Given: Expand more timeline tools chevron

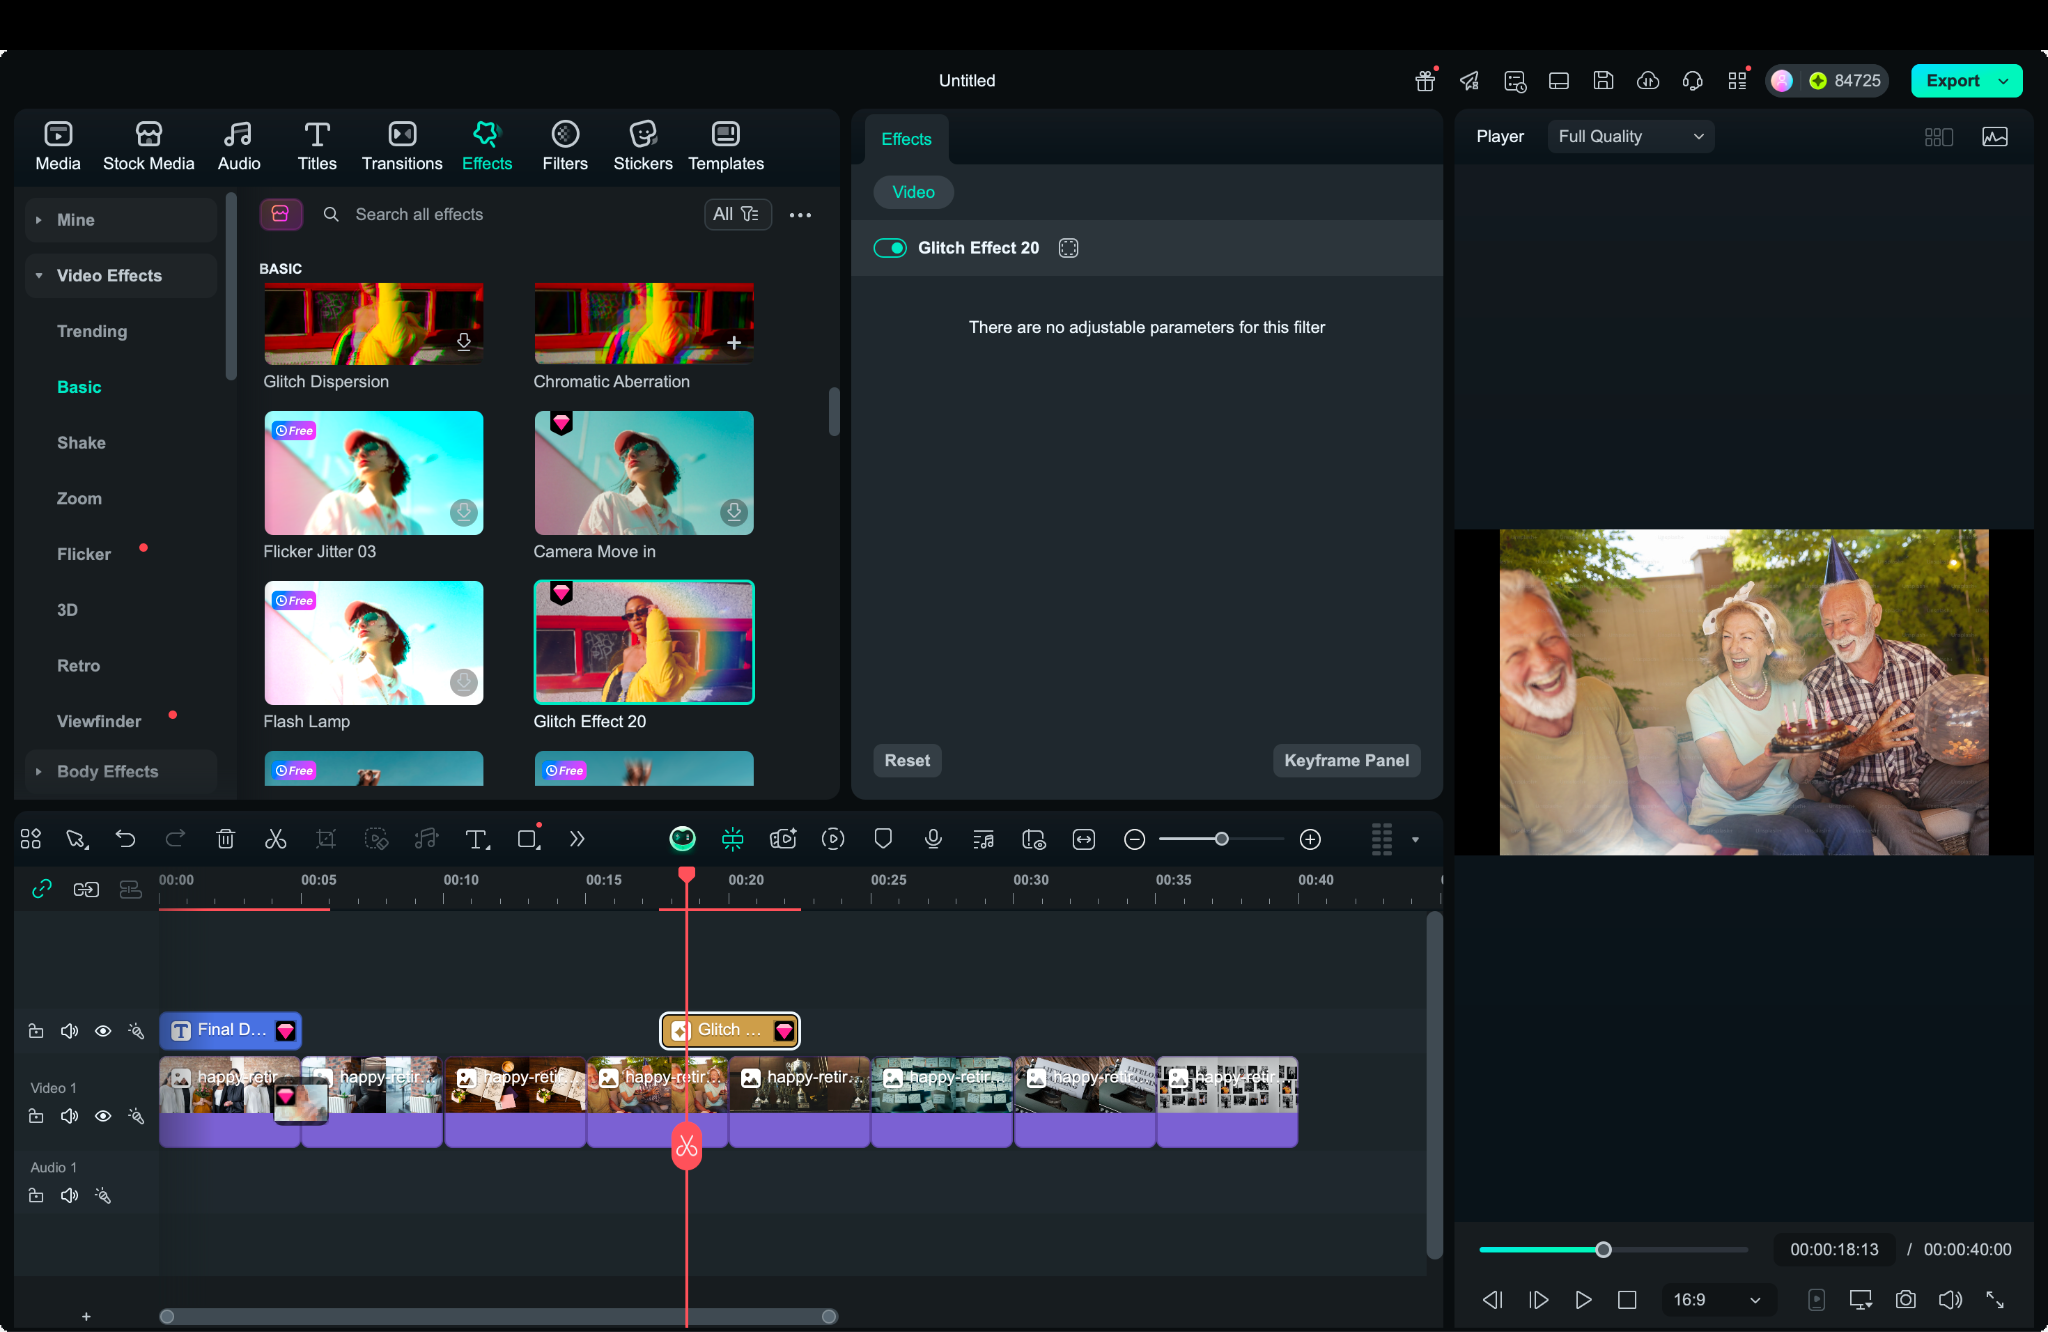Looking at the screenshot, I should pos(577,839).
